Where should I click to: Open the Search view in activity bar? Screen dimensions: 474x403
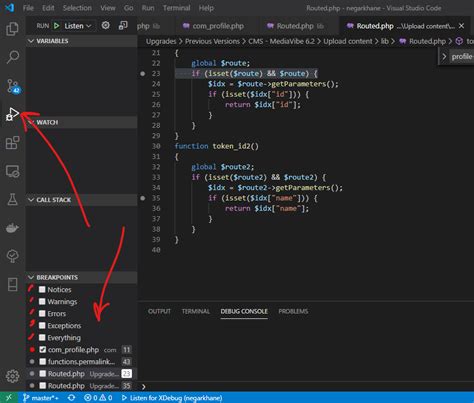[x=12, y=57]
